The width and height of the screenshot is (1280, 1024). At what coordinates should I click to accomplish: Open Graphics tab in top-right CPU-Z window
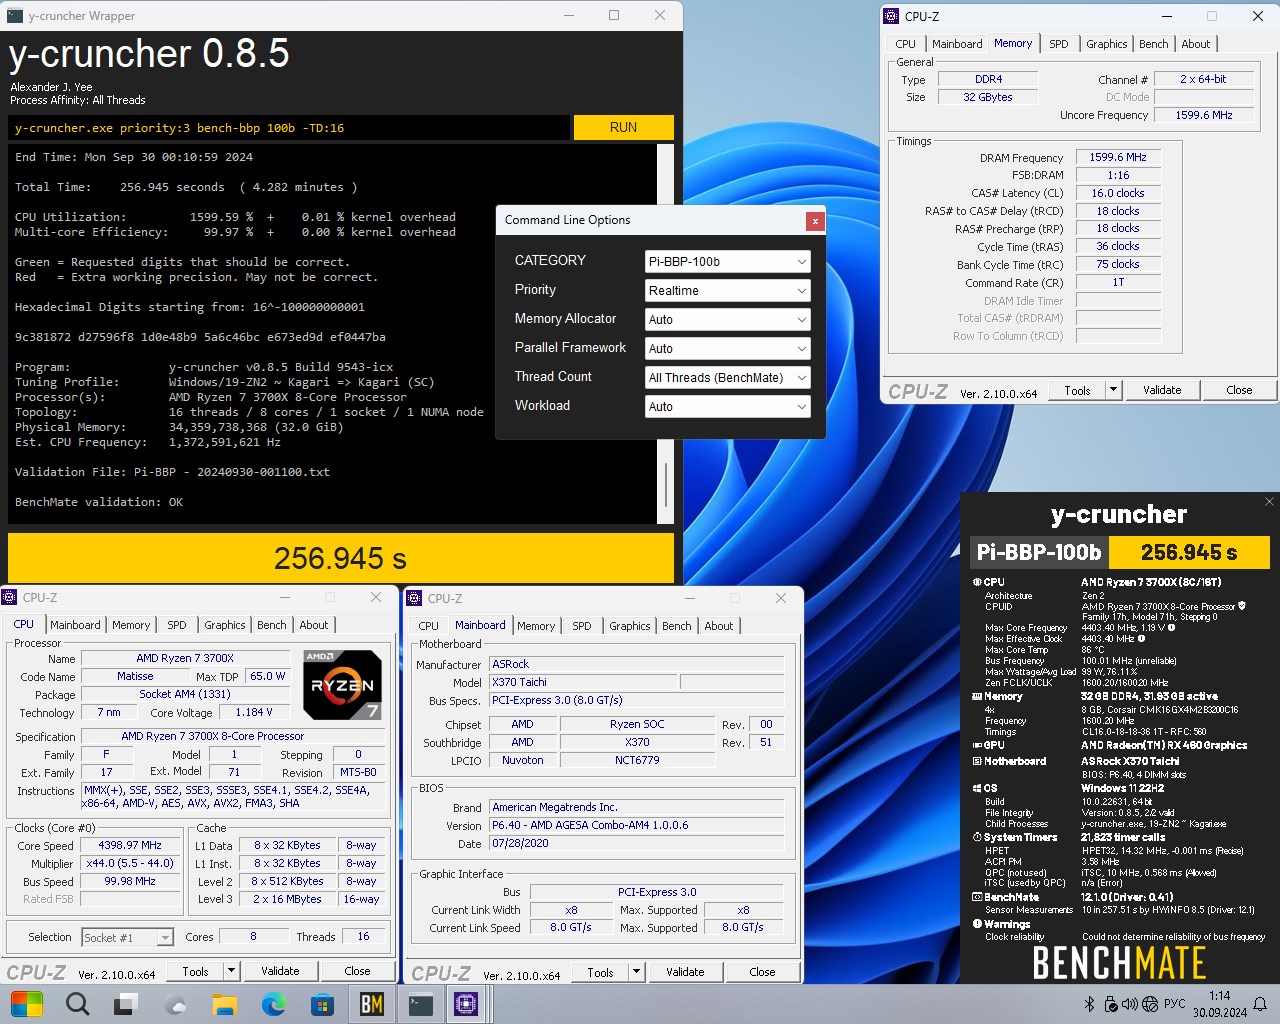pos(1106,44)
